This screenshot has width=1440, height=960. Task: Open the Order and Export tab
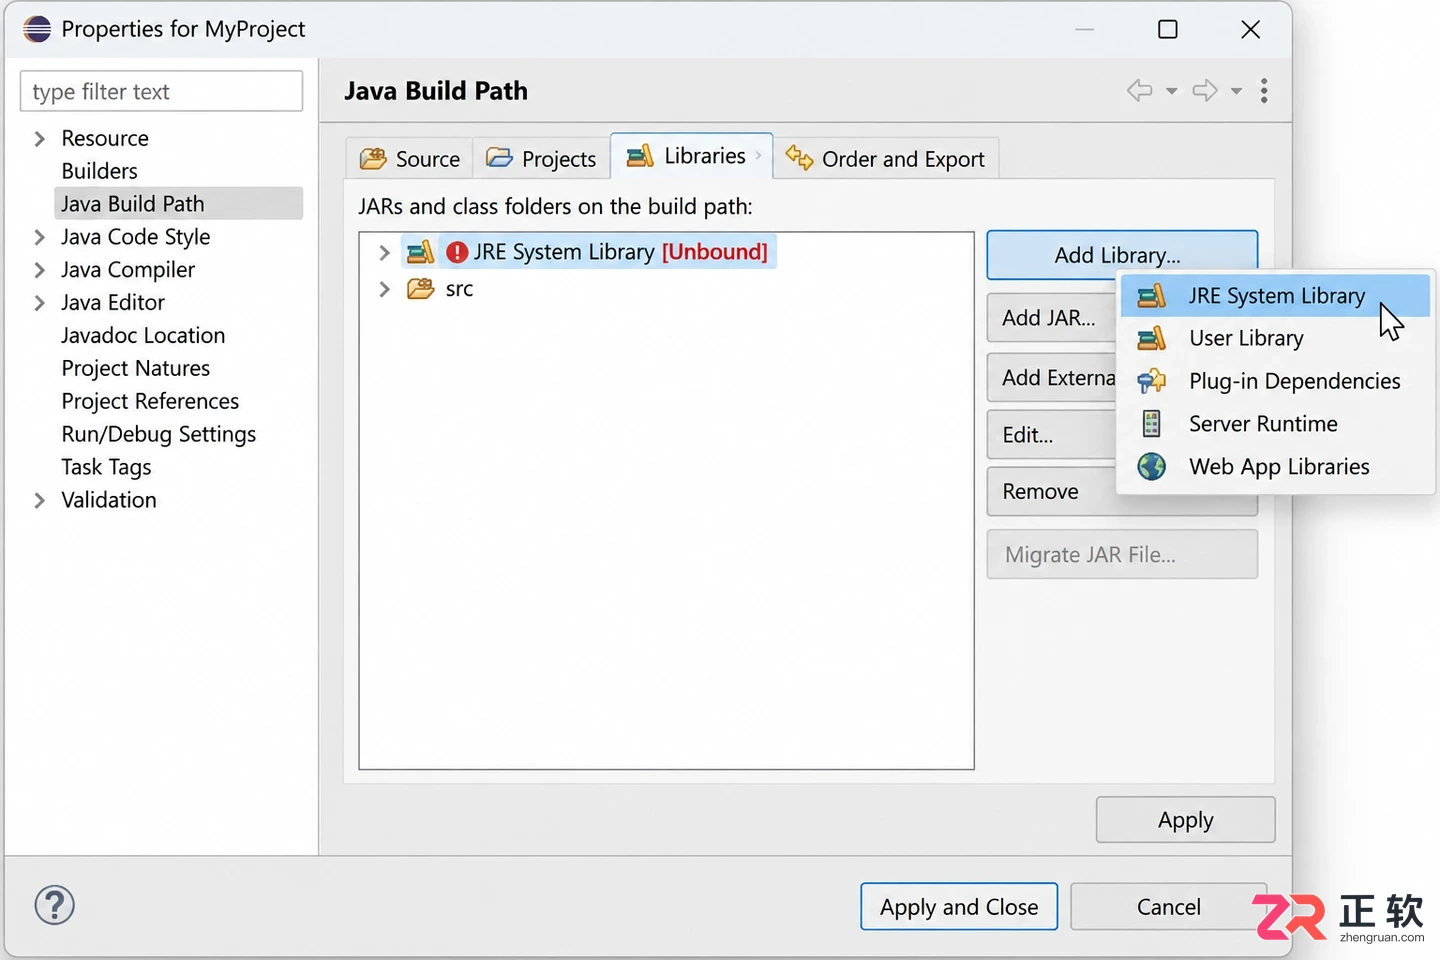pyautogui.click(x=885, y=158)
